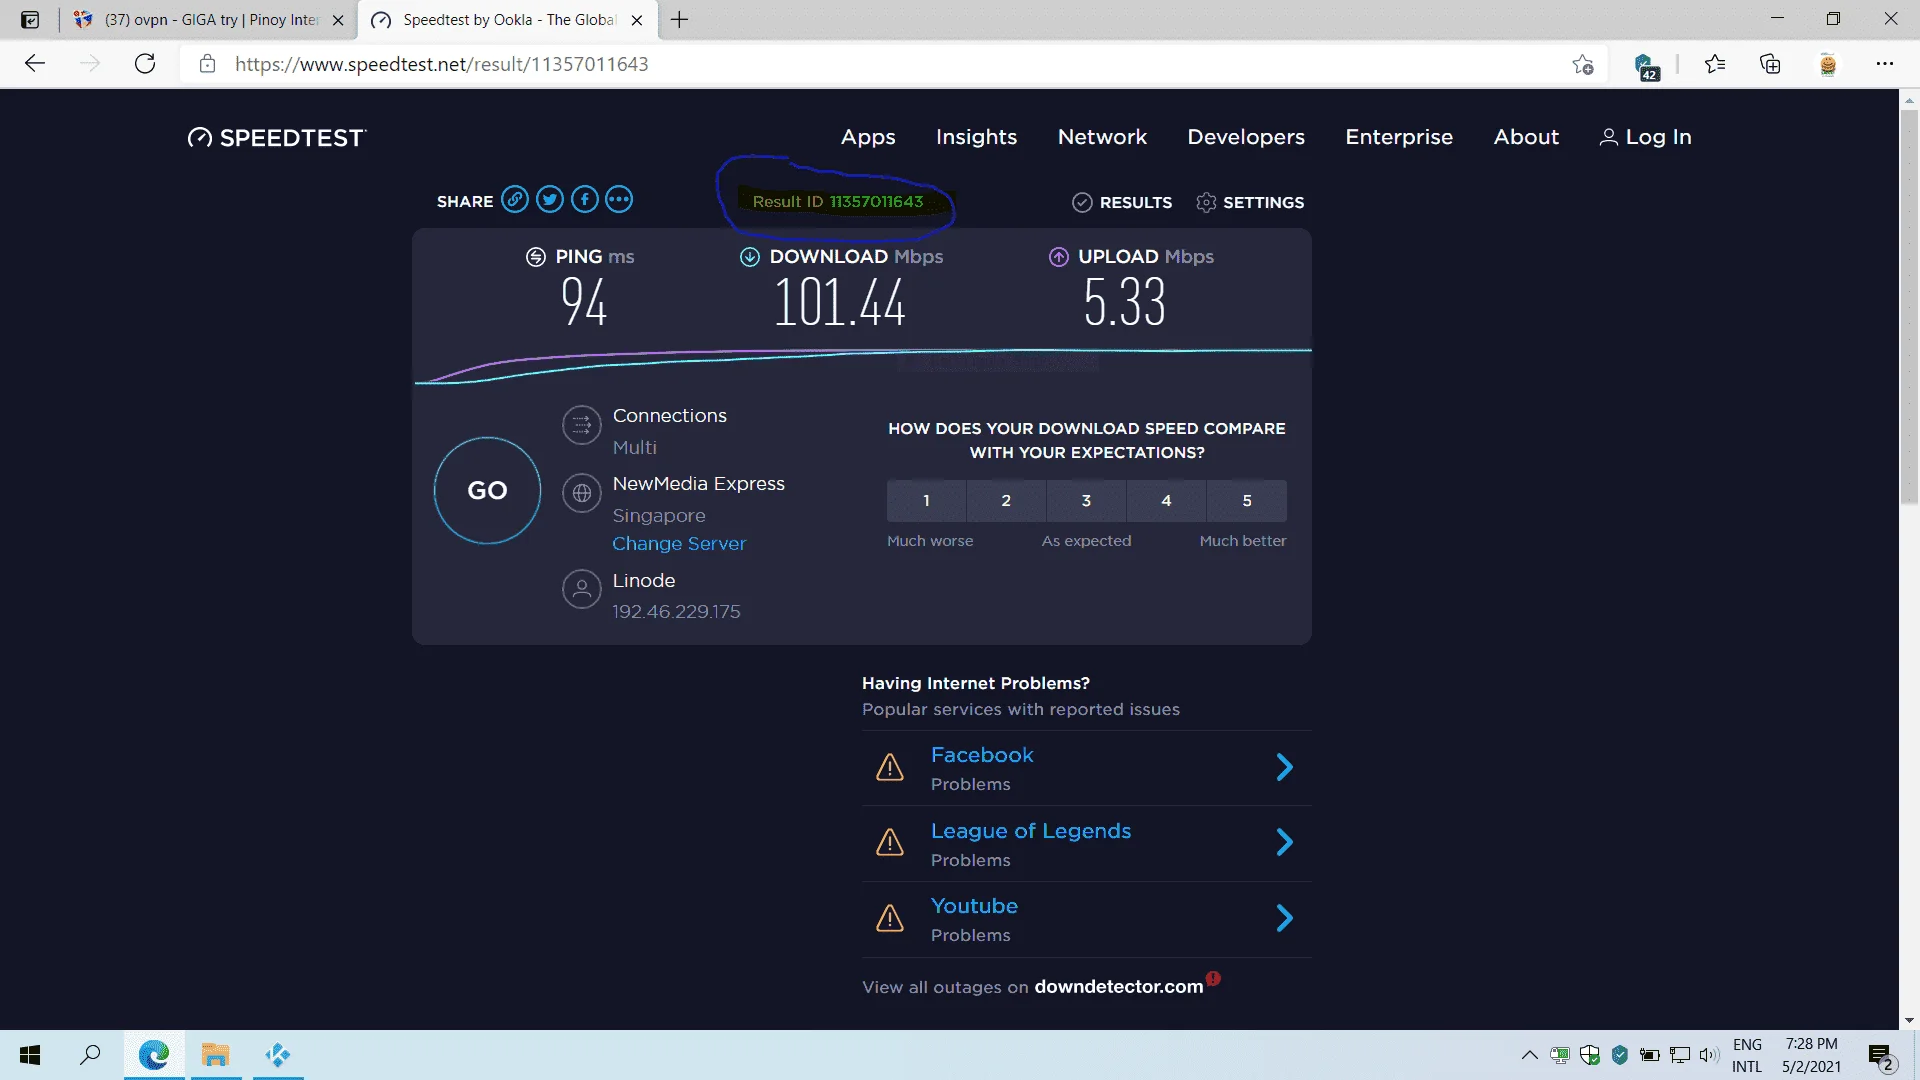
Task: Open File Explorer from taskbar
Action: [x=215, y=1055]
